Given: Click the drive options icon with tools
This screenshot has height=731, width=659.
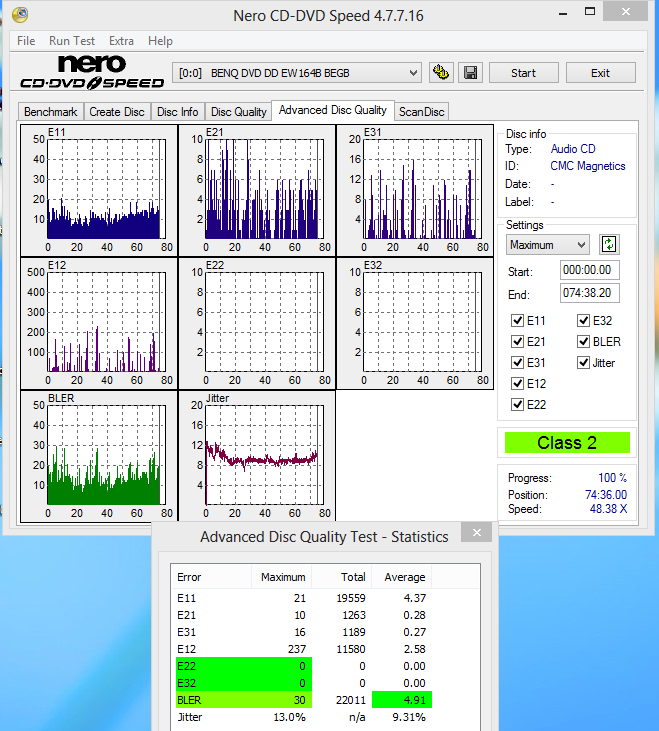Looking at the screenshot, I should 440,73.
